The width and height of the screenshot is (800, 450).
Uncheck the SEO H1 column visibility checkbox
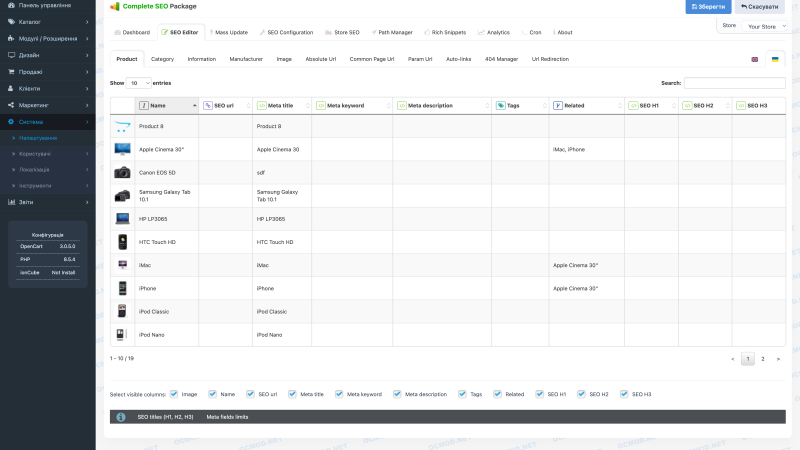point(539,394)
